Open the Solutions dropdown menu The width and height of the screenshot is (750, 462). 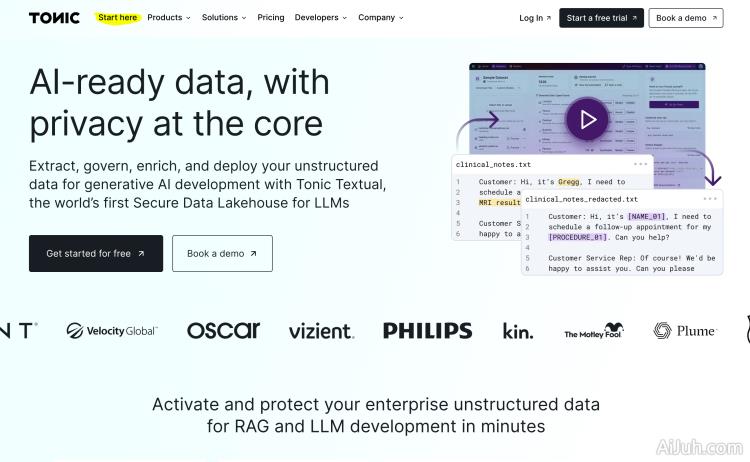[x=224, y=18]
